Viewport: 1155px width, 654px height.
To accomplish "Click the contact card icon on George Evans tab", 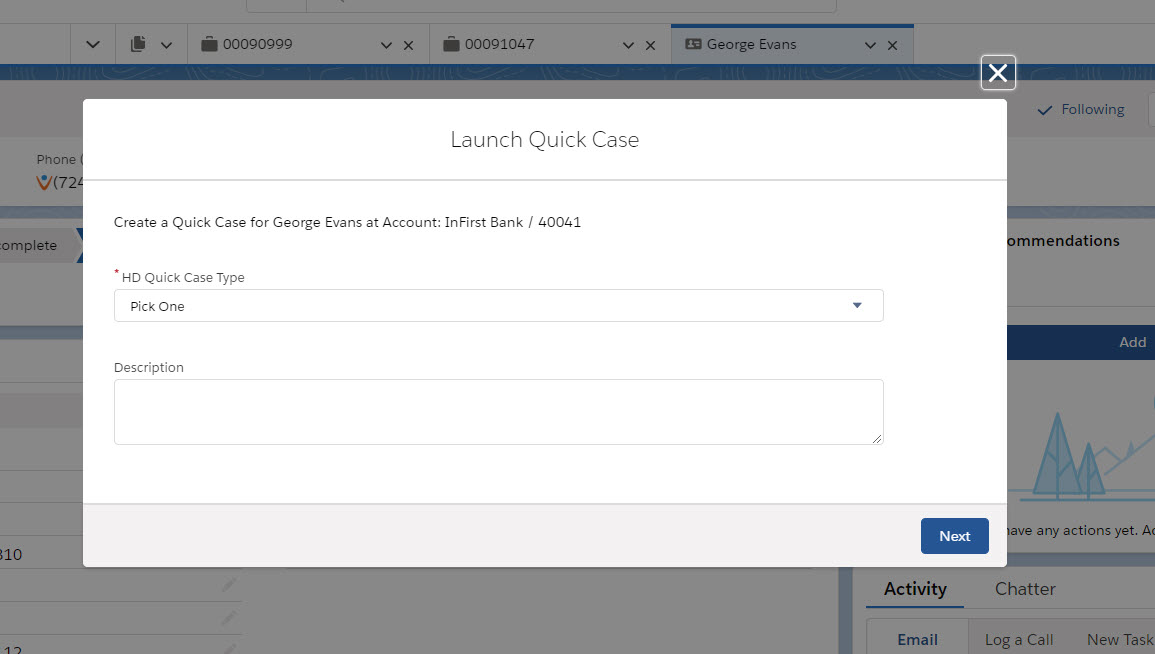I will tap(693, 45).
